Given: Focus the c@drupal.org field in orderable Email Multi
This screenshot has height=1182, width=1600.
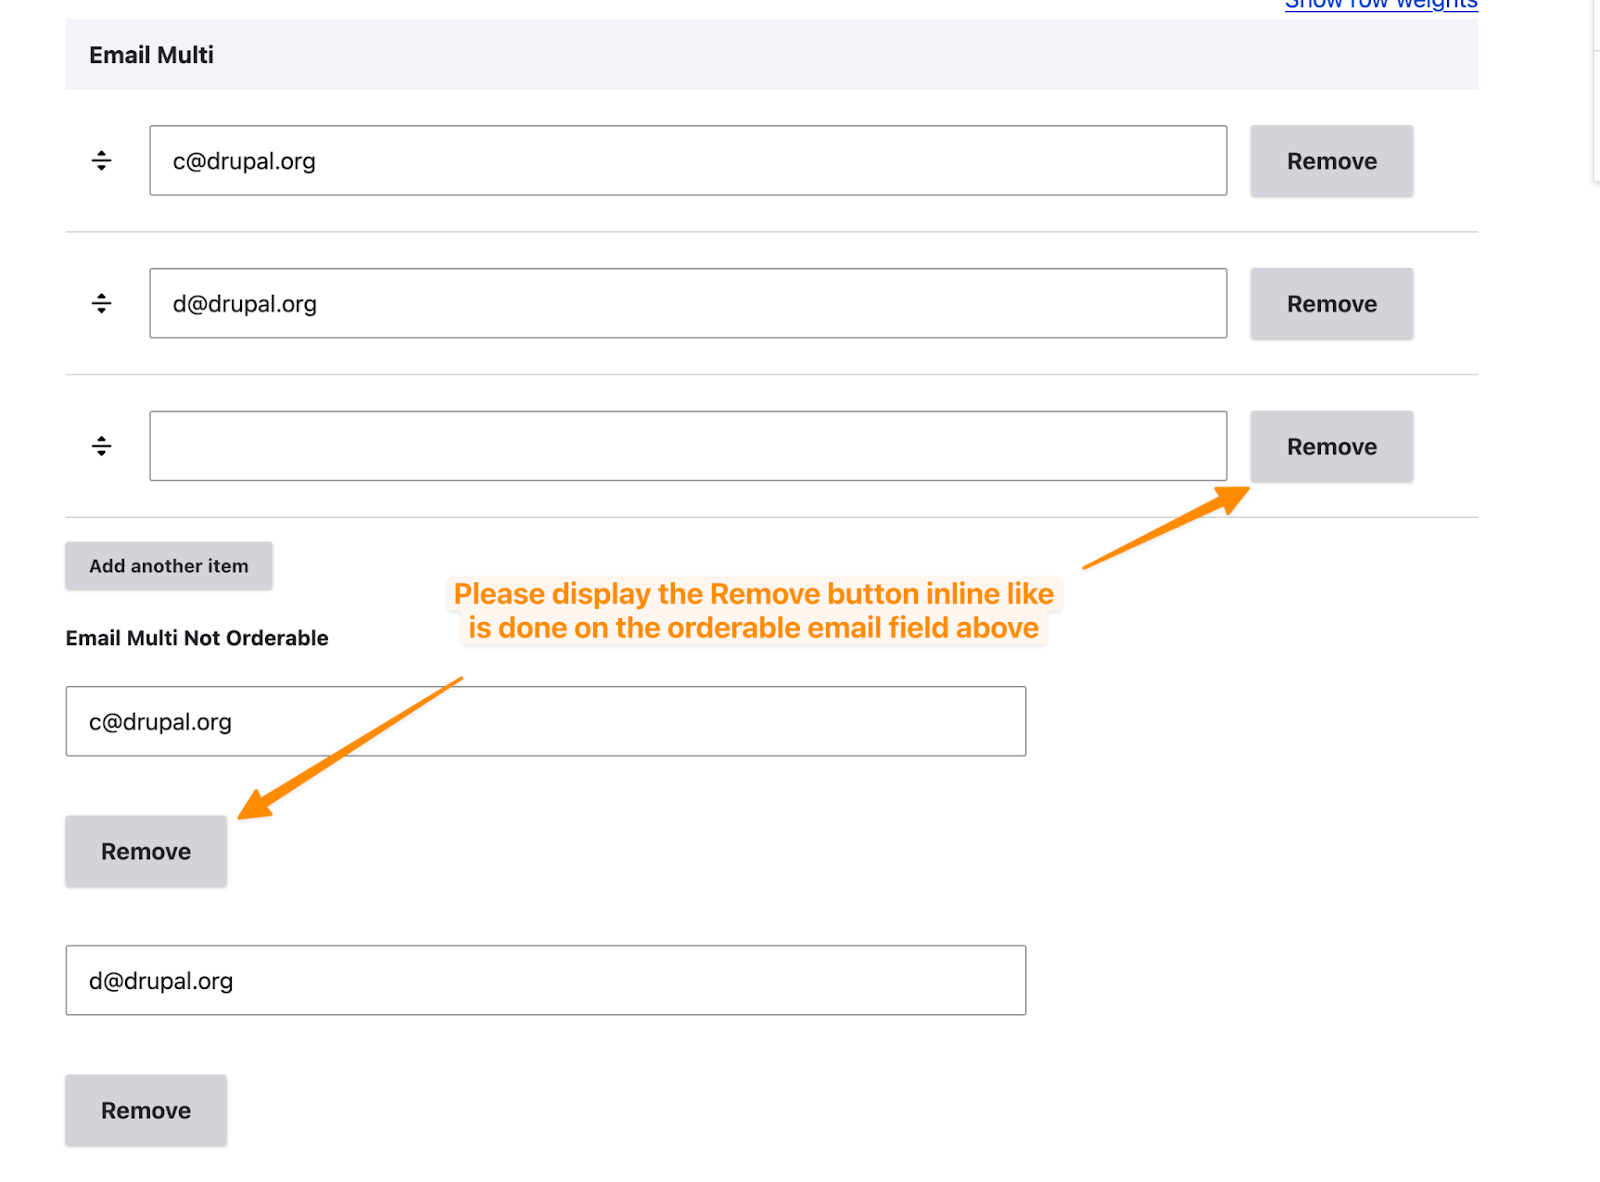Looking at the screenshot, I should click(687, 161).
